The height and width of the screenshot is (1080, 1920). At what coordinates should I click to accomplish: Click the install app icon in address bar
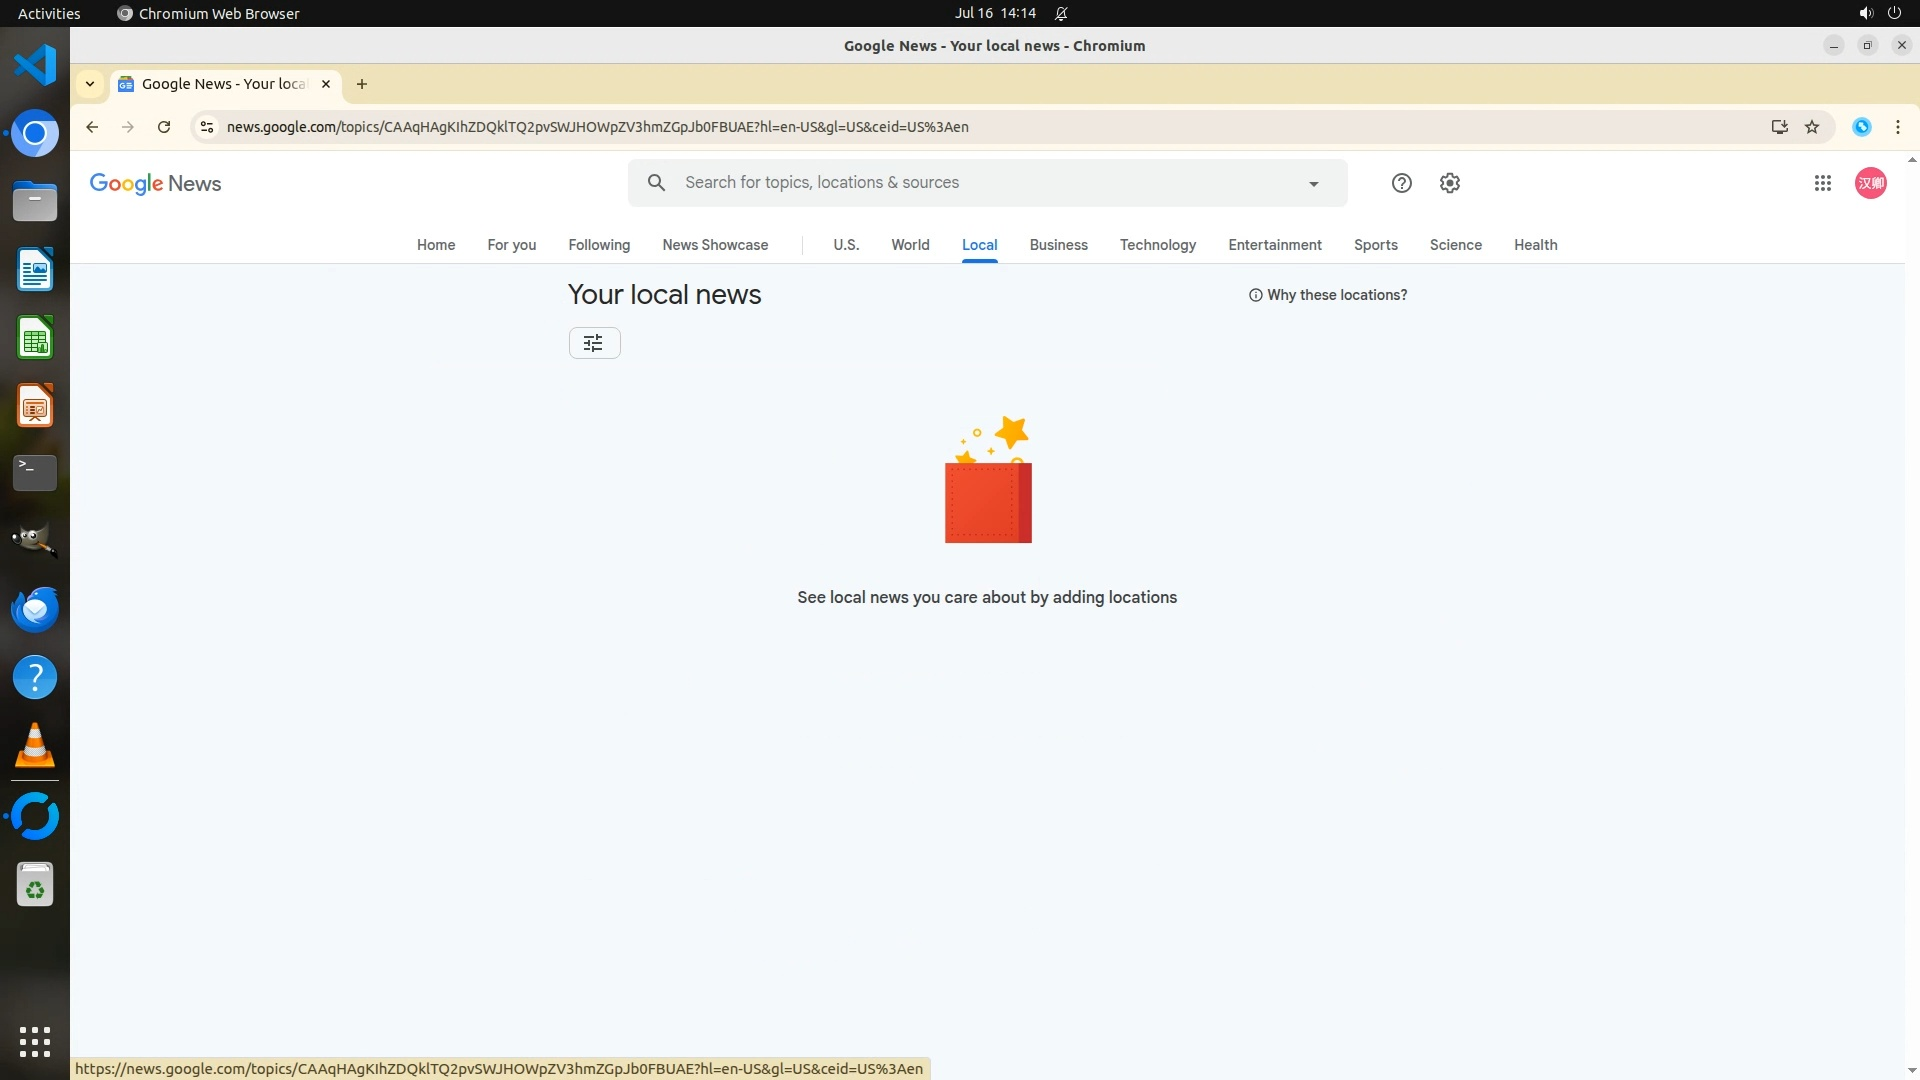tap(1779, 127)
